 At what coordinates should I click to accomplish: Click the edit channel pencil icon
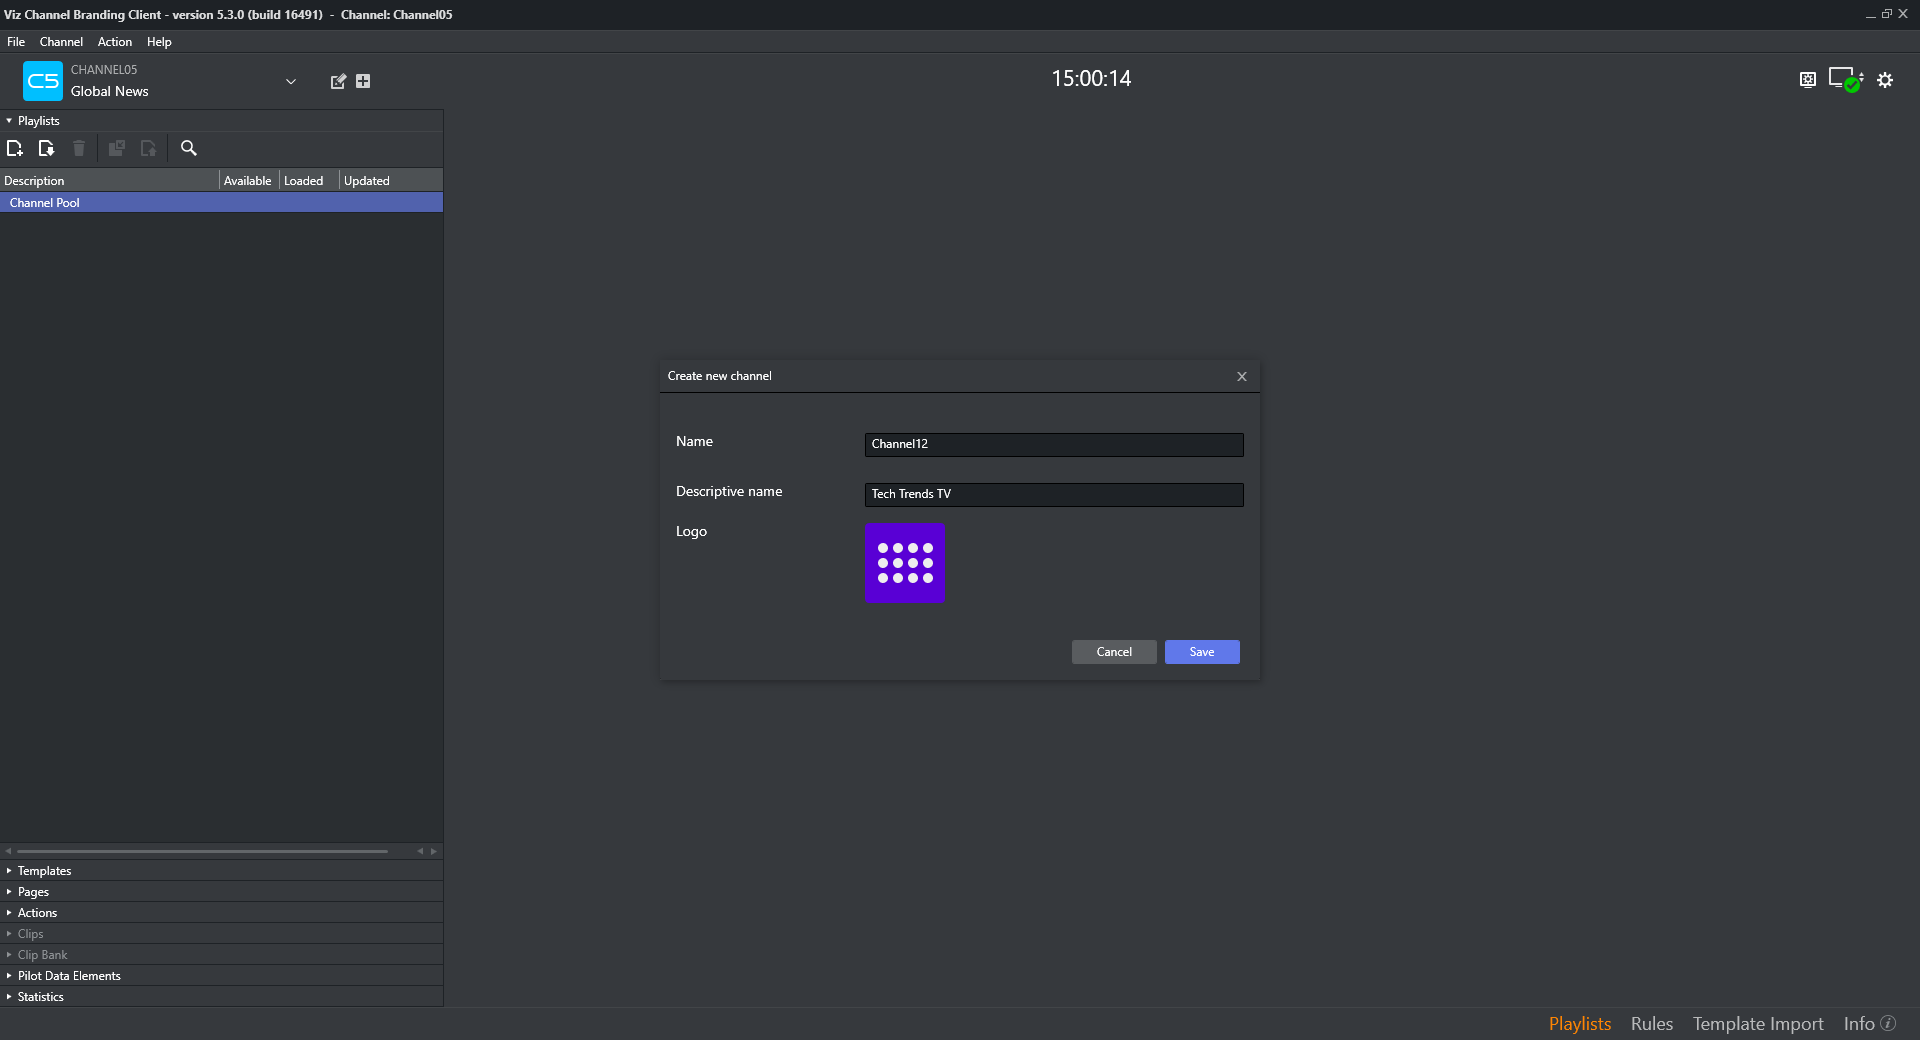[x=338, y=81]
